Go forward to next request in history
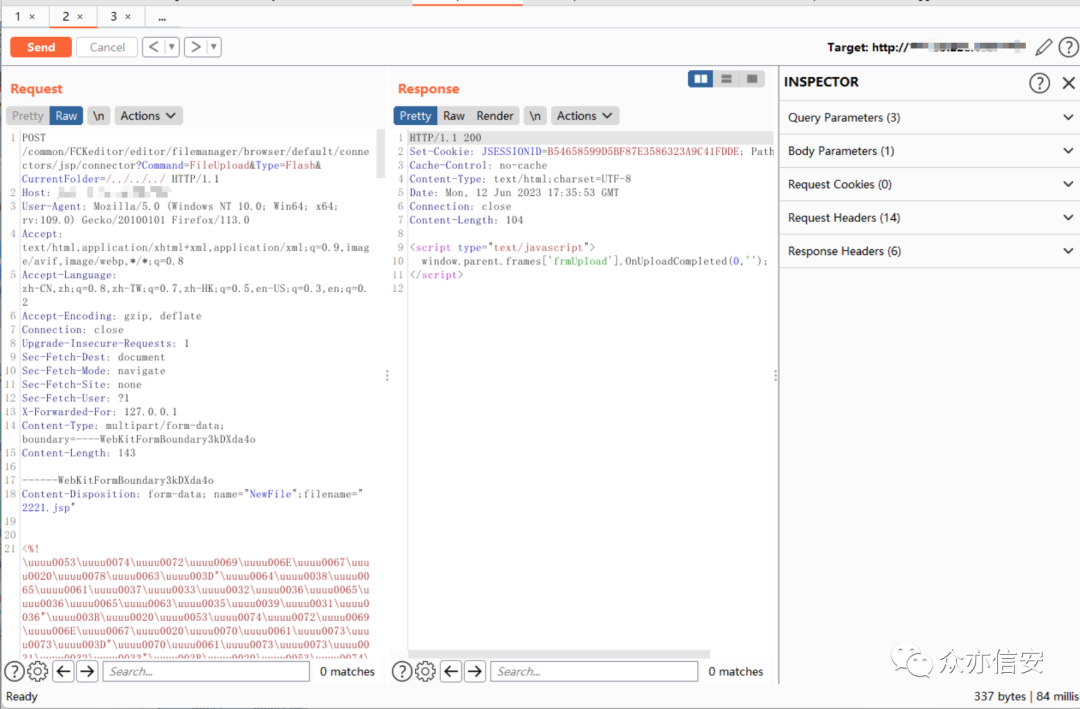 pos(196,47)
